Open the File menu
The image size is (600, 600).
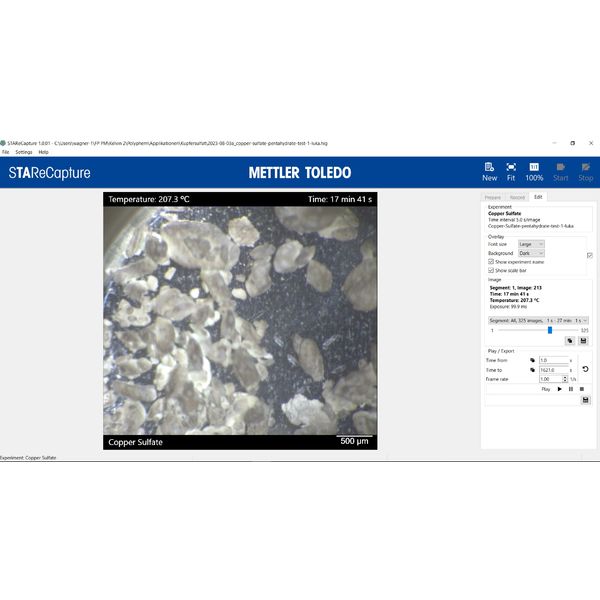pyautogui.click(x=6, y=152)
